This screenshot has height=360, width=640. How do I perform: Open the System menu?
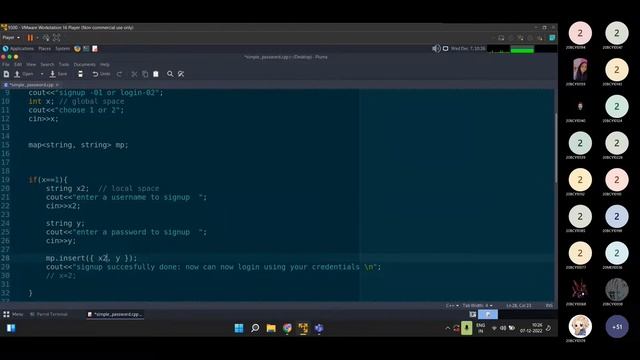pos(62,49)
